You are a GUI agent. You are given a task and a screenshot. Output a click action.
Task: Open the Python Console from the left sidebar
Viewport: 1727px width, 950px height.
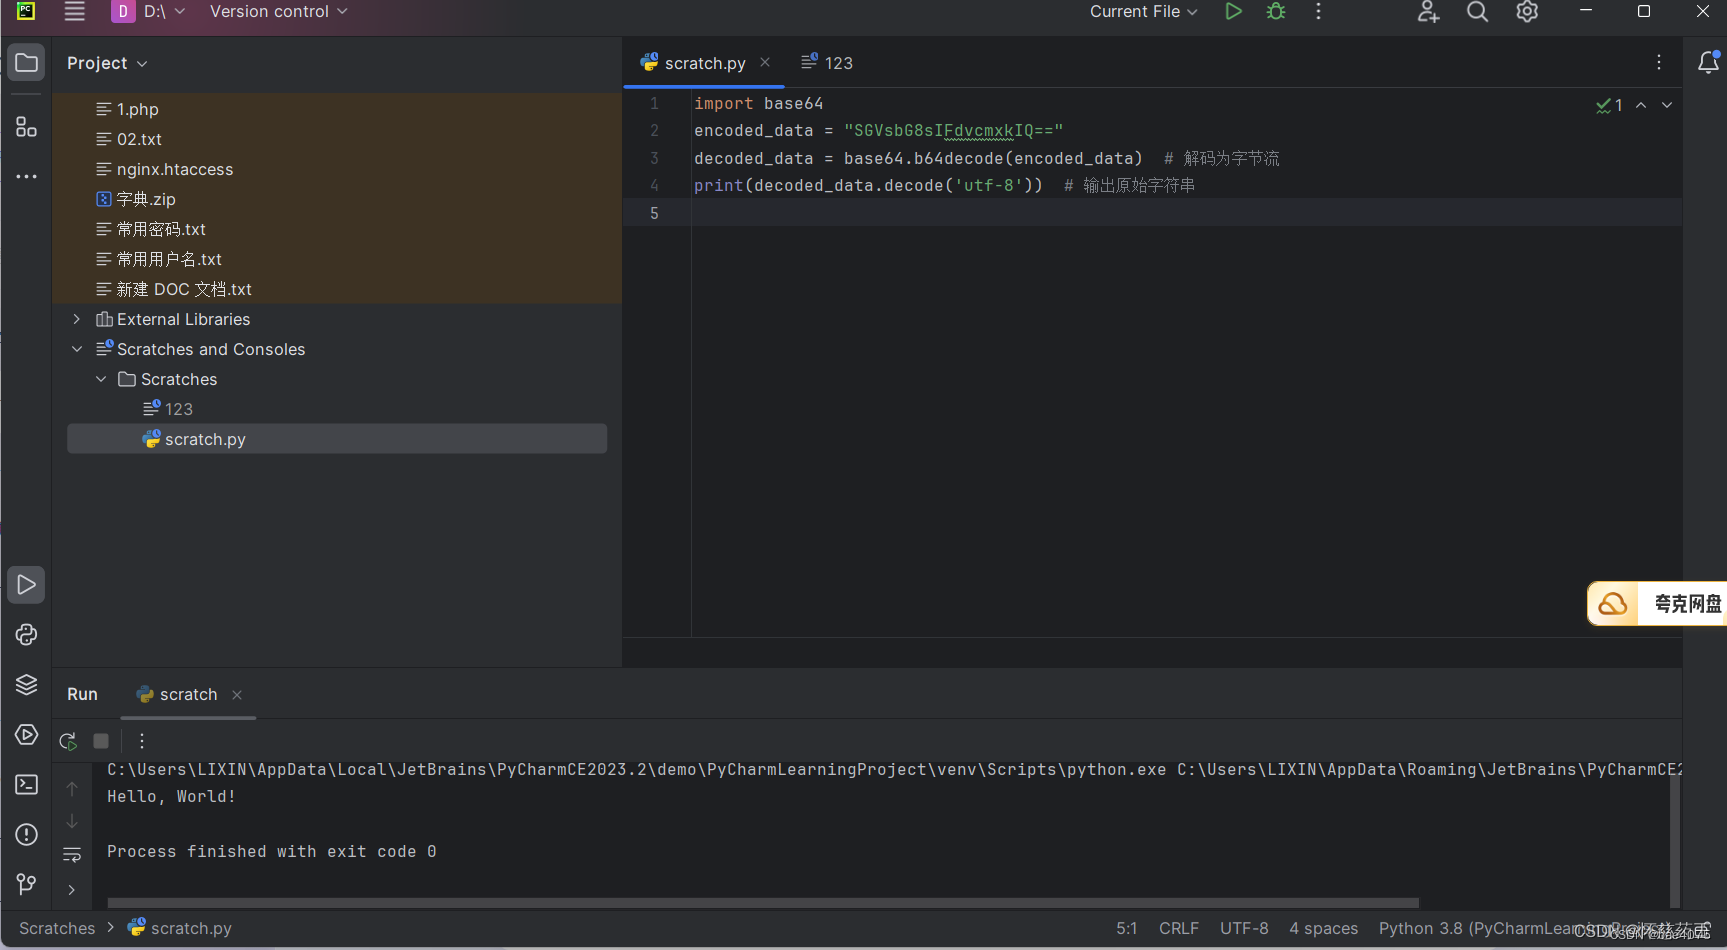[x=26, y=634]
